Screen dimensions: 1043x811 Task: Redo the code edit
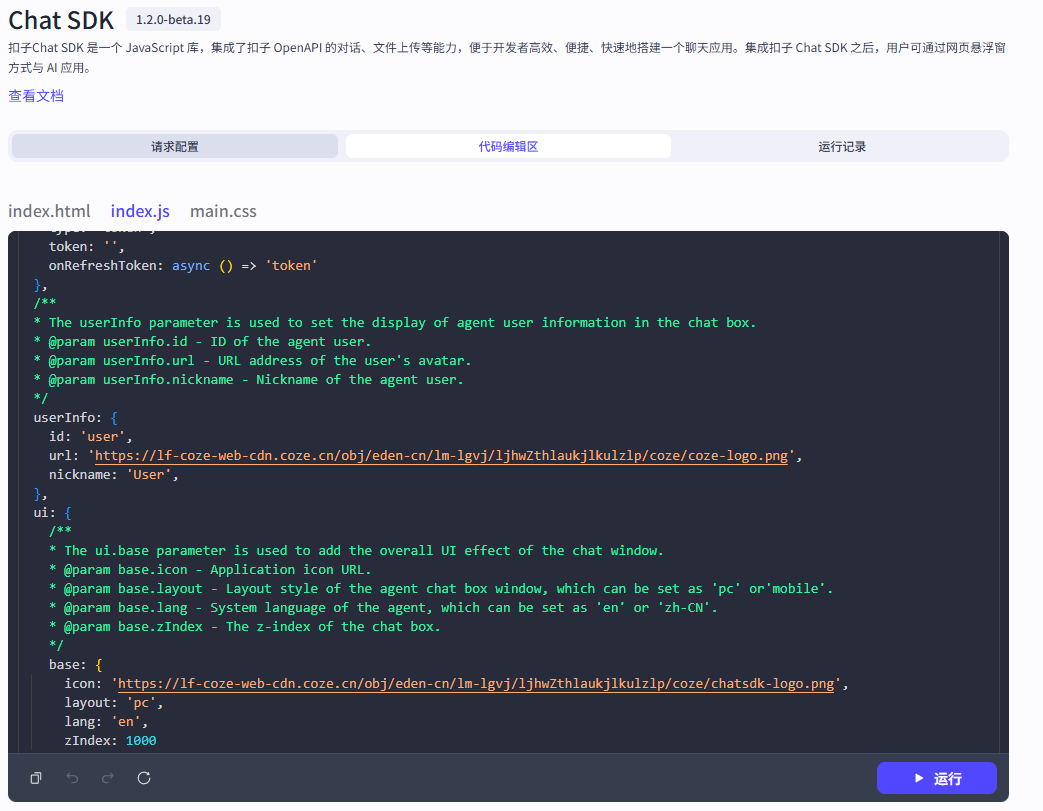(x=108, y=778)
